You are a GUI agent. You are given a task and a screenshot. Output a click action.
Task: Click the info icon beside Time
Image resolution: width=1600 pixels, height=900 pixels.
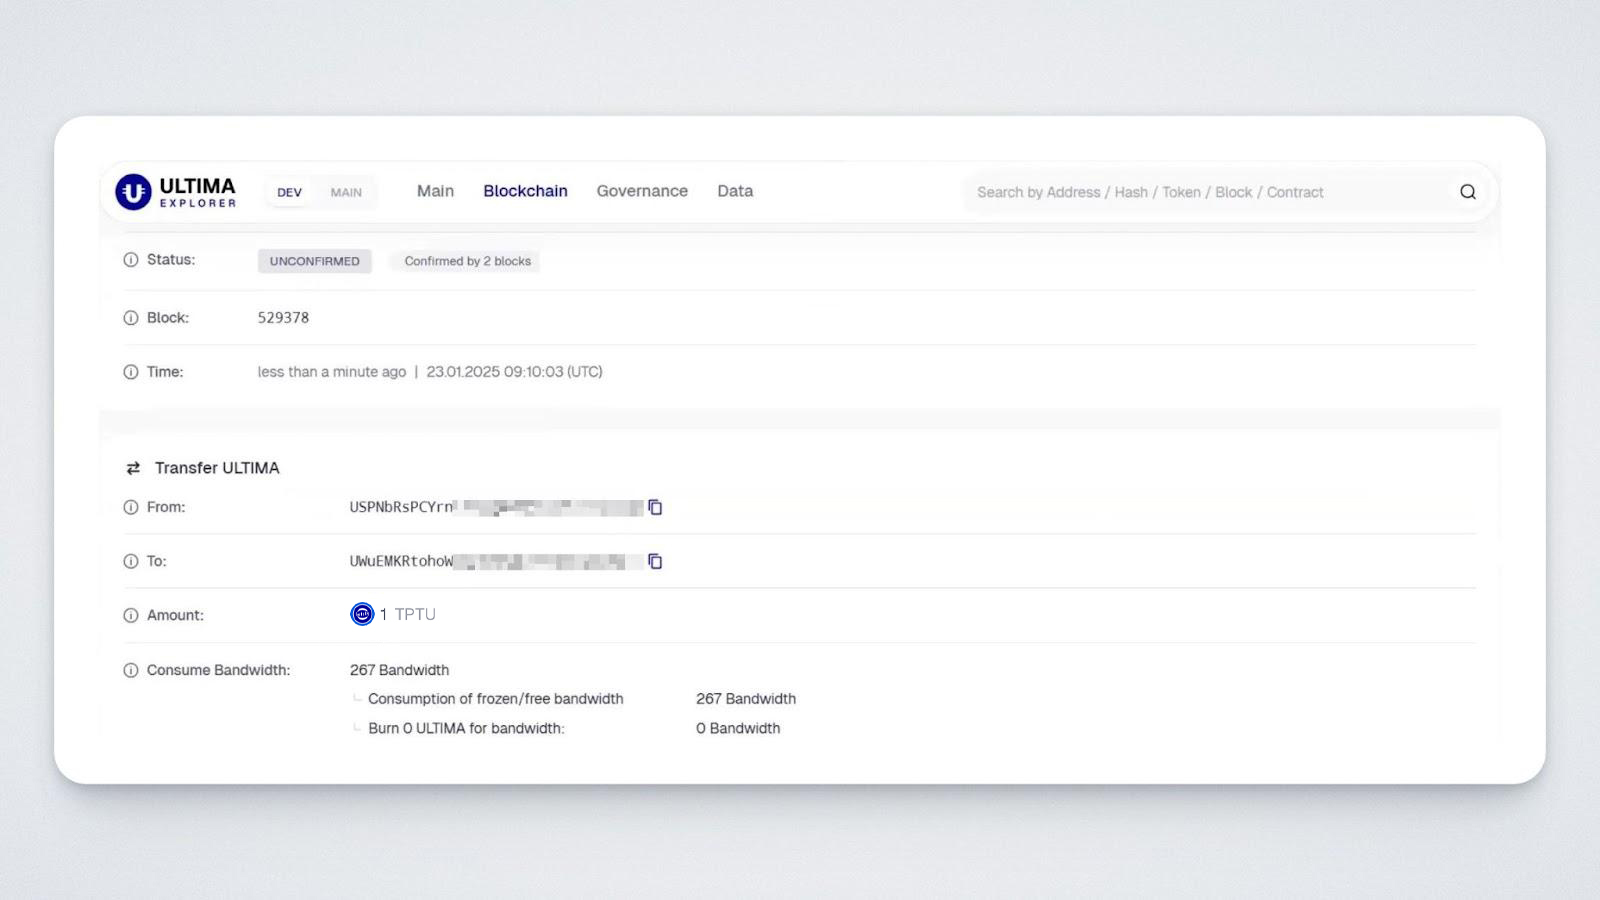click(x=131, y=372)
